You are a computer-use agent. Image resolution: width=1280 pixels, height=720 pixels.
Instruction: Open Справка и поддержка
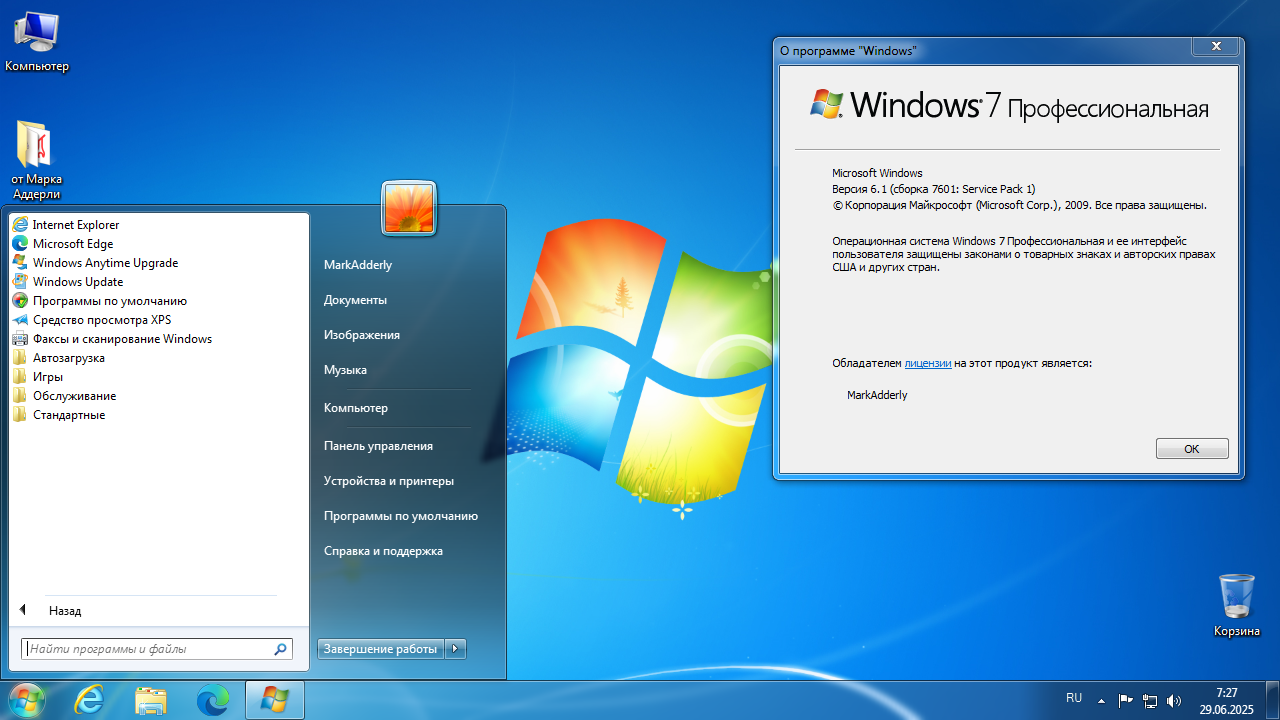click(x=383, y=551)
